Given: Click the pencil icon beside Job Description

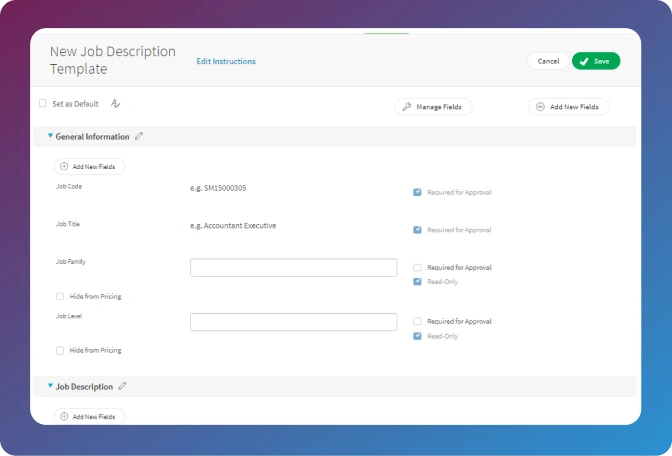Looking at the screenshot, I should [123, 386].
